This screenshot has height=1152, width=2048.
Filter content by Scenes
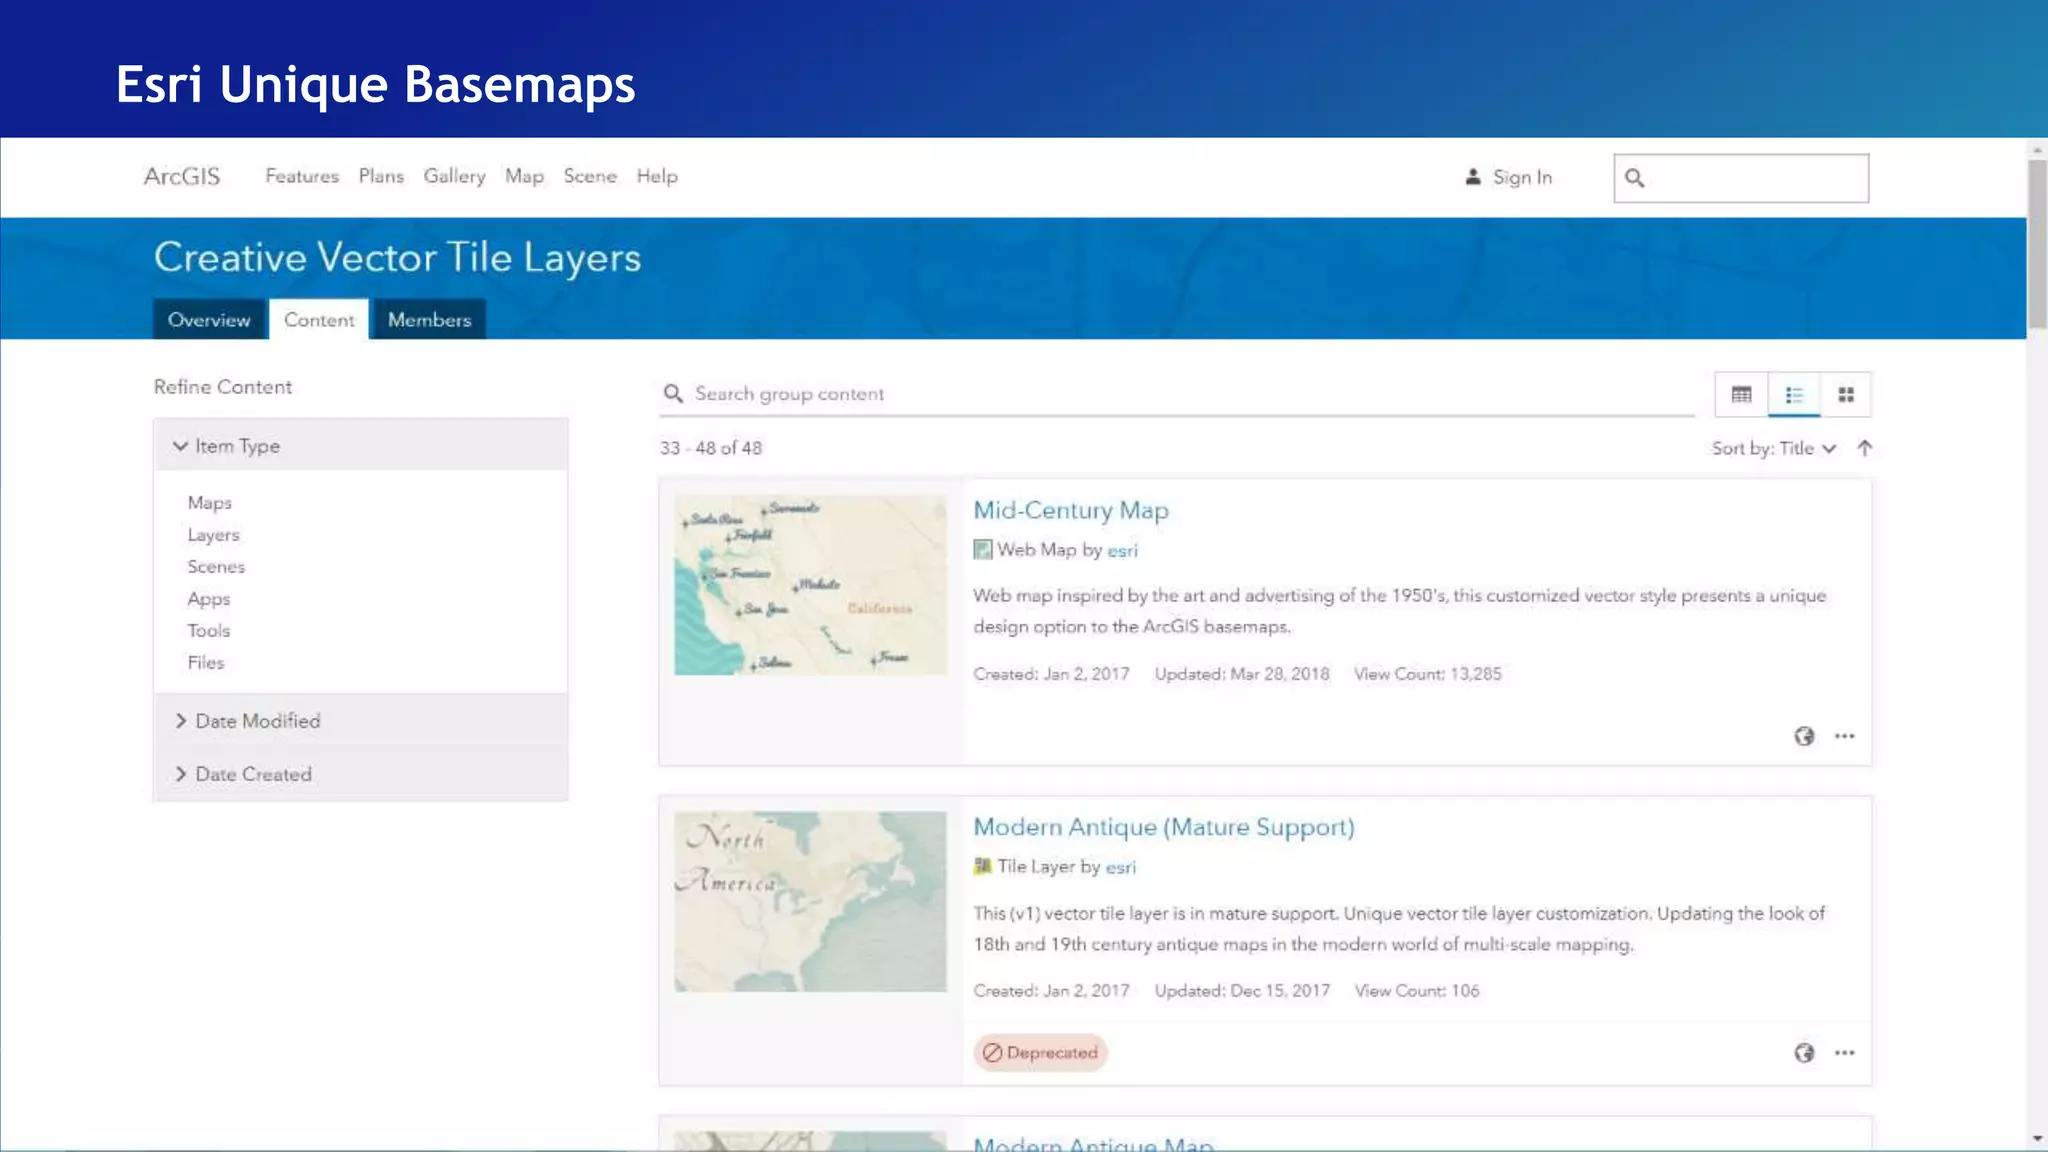[216, 567]
